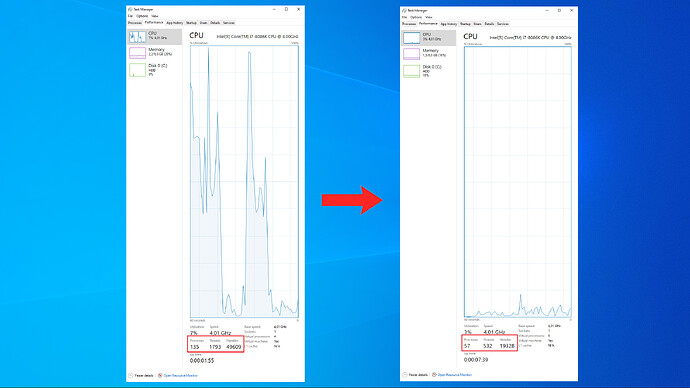Select Performance tab in right window

point(428,23)
